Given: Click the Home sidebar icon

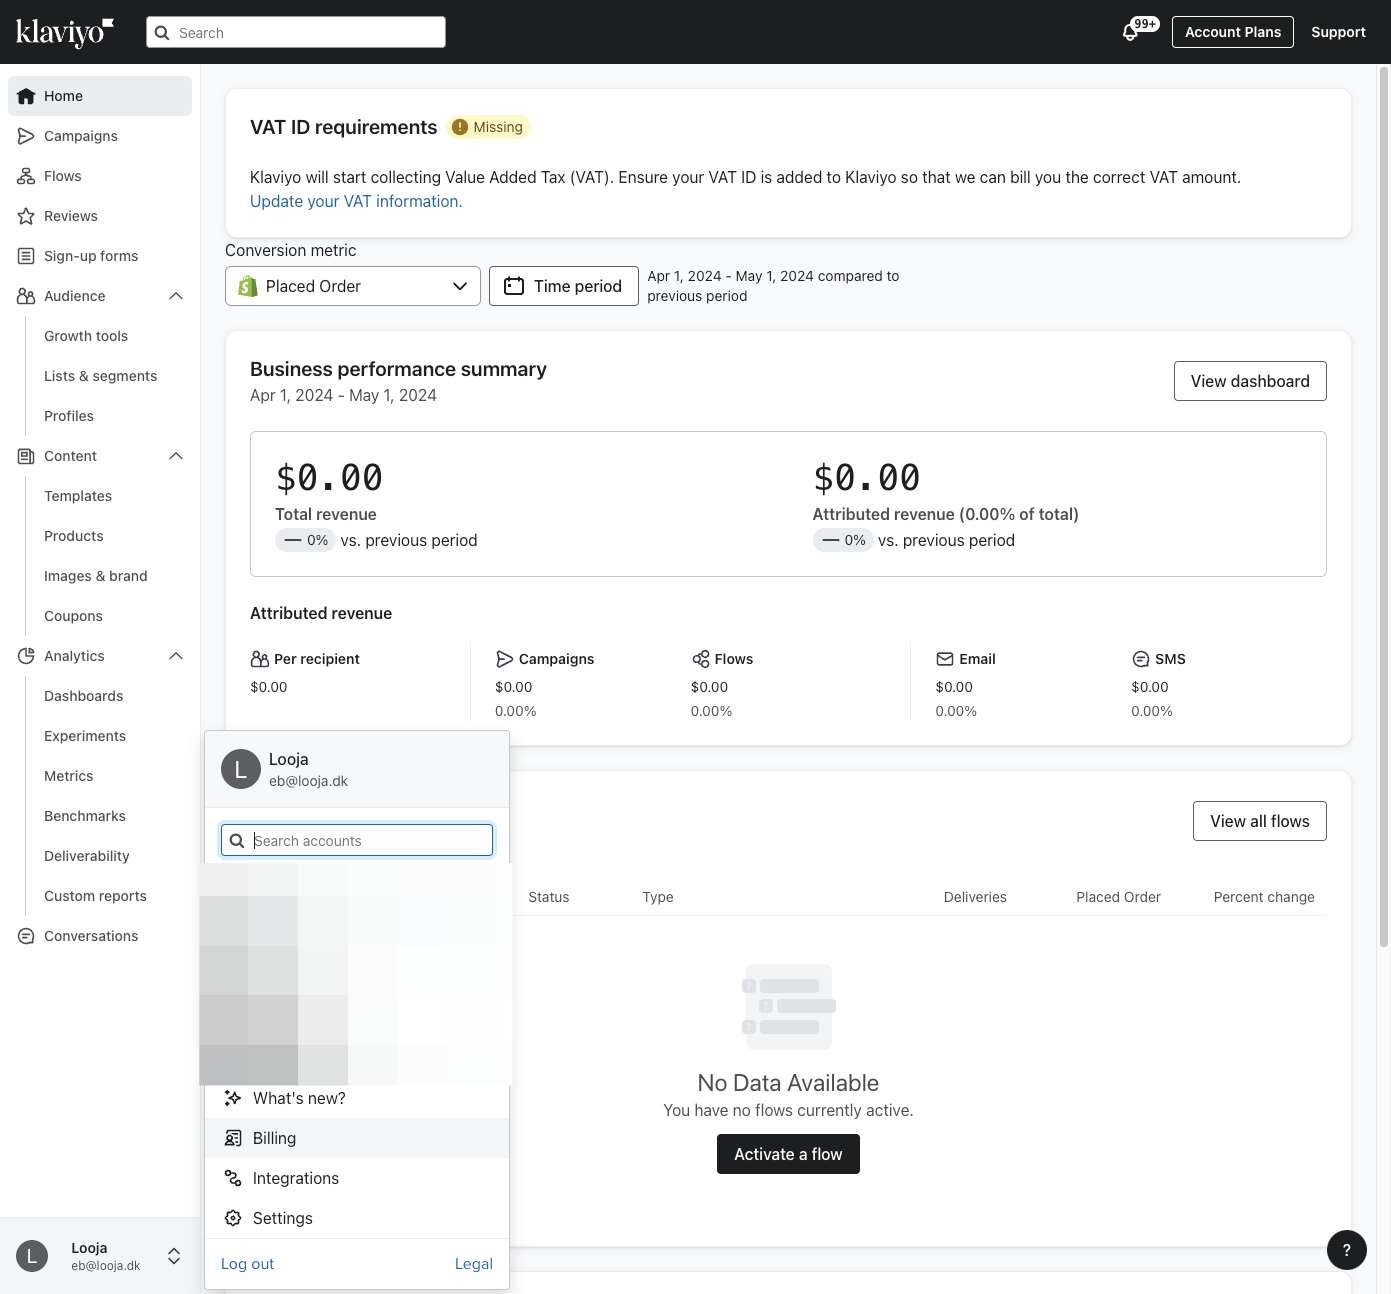Looking at the screenshot, I should pos(26,96).
